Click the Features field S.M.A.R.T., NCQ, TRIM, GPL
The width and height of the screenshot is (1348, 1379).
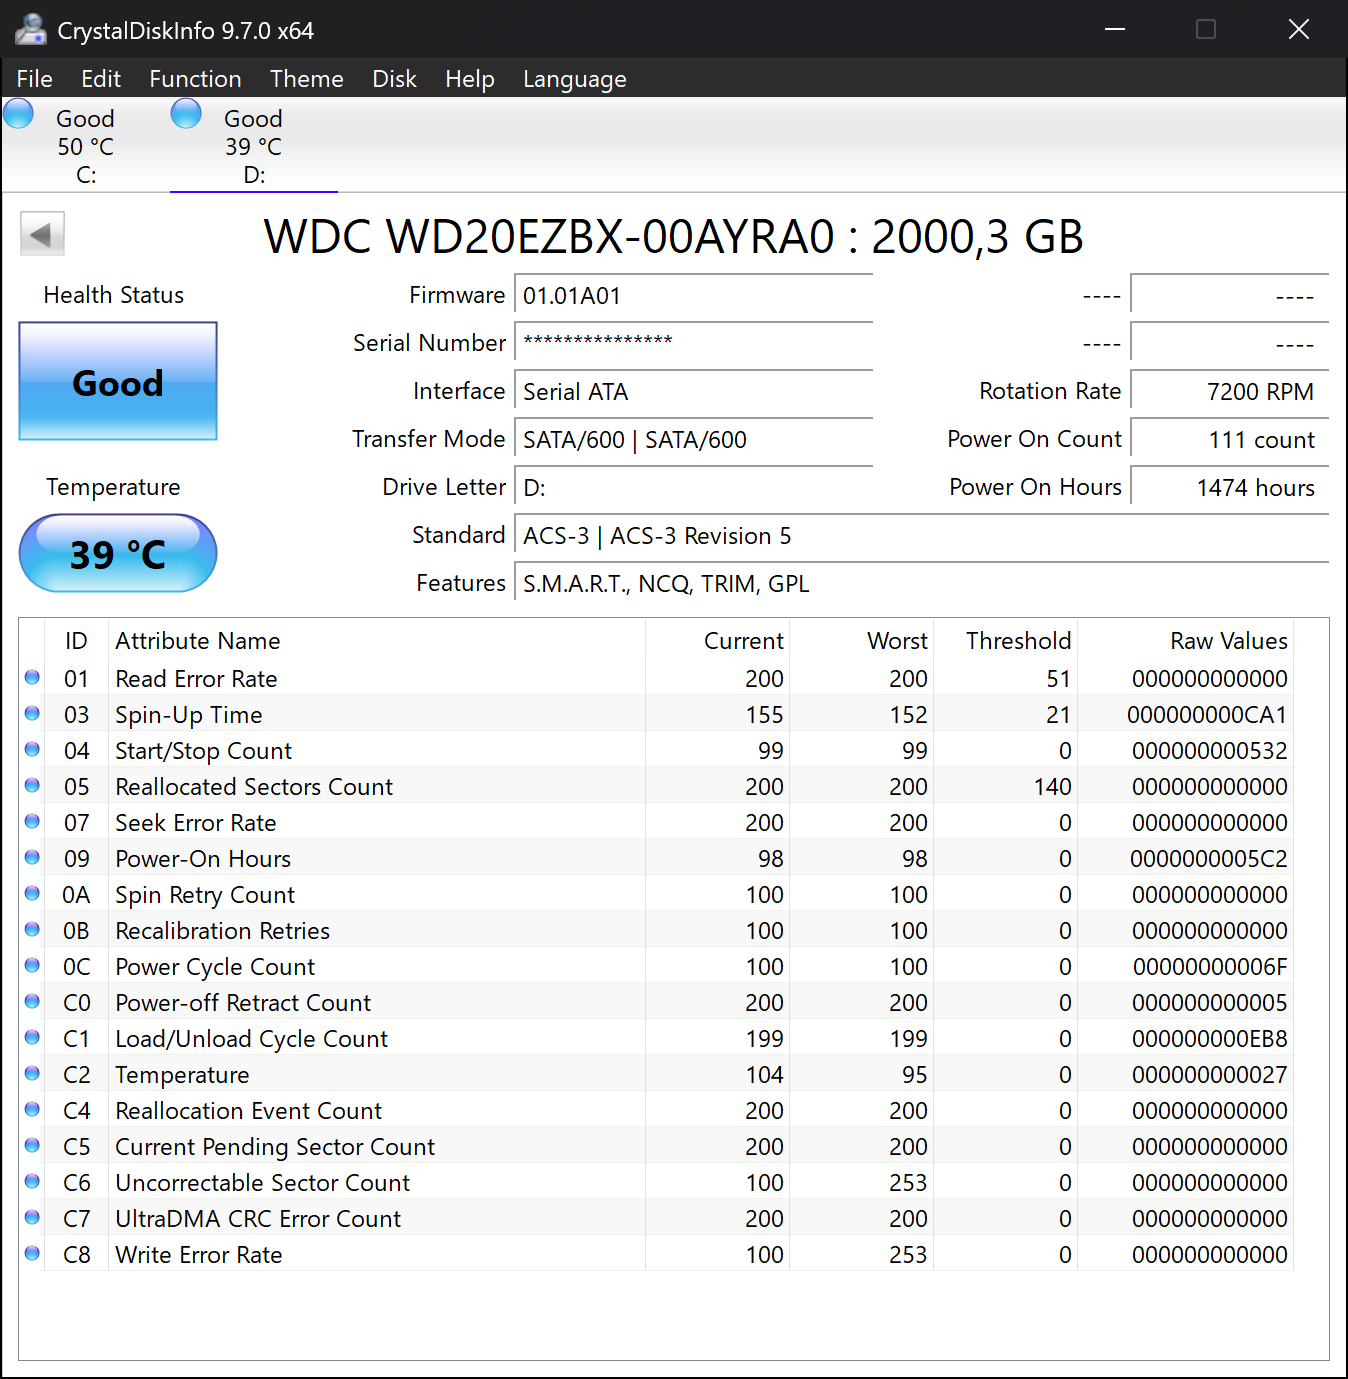point(922,583)
